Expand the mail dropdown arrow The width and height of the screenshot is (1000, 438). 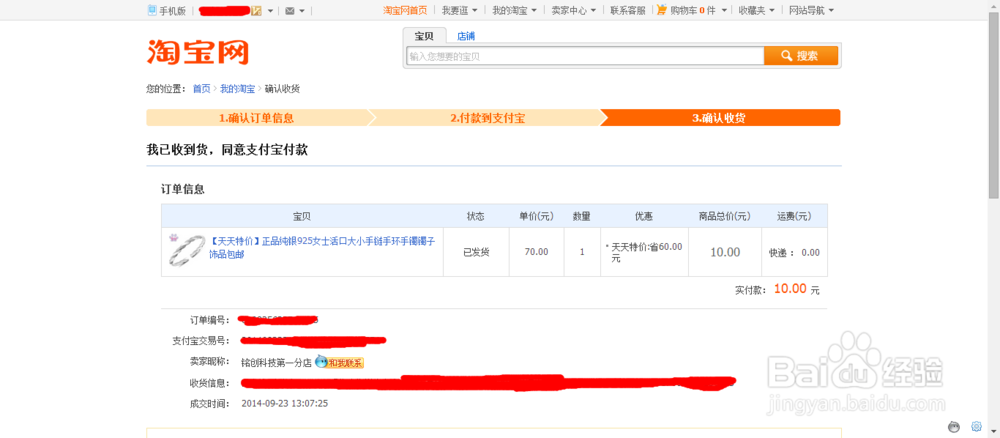[302, 11]
